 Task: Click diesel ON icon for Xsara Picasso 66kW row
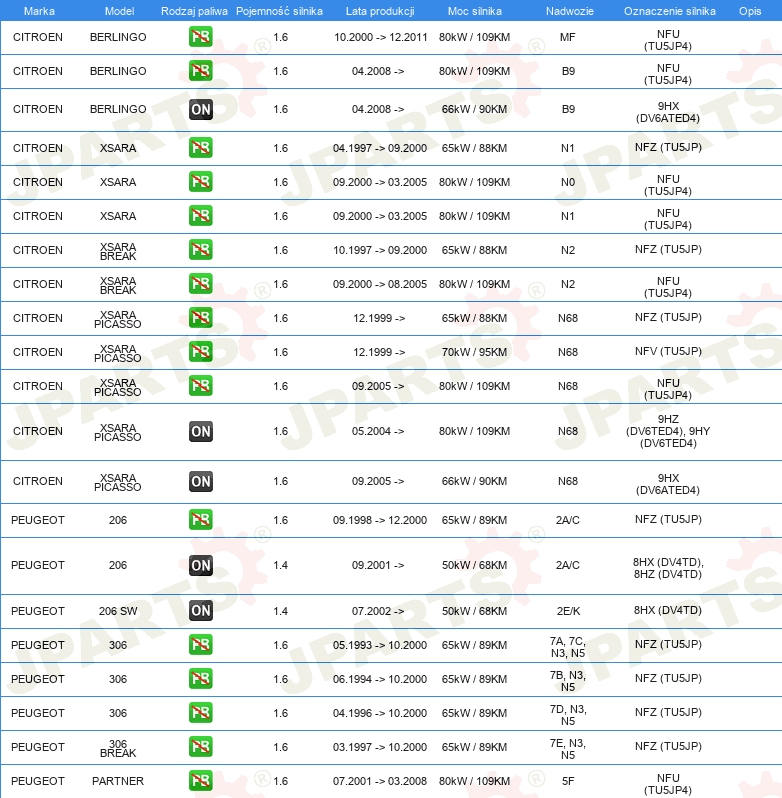pyautogui.click(x=200, y=481)
